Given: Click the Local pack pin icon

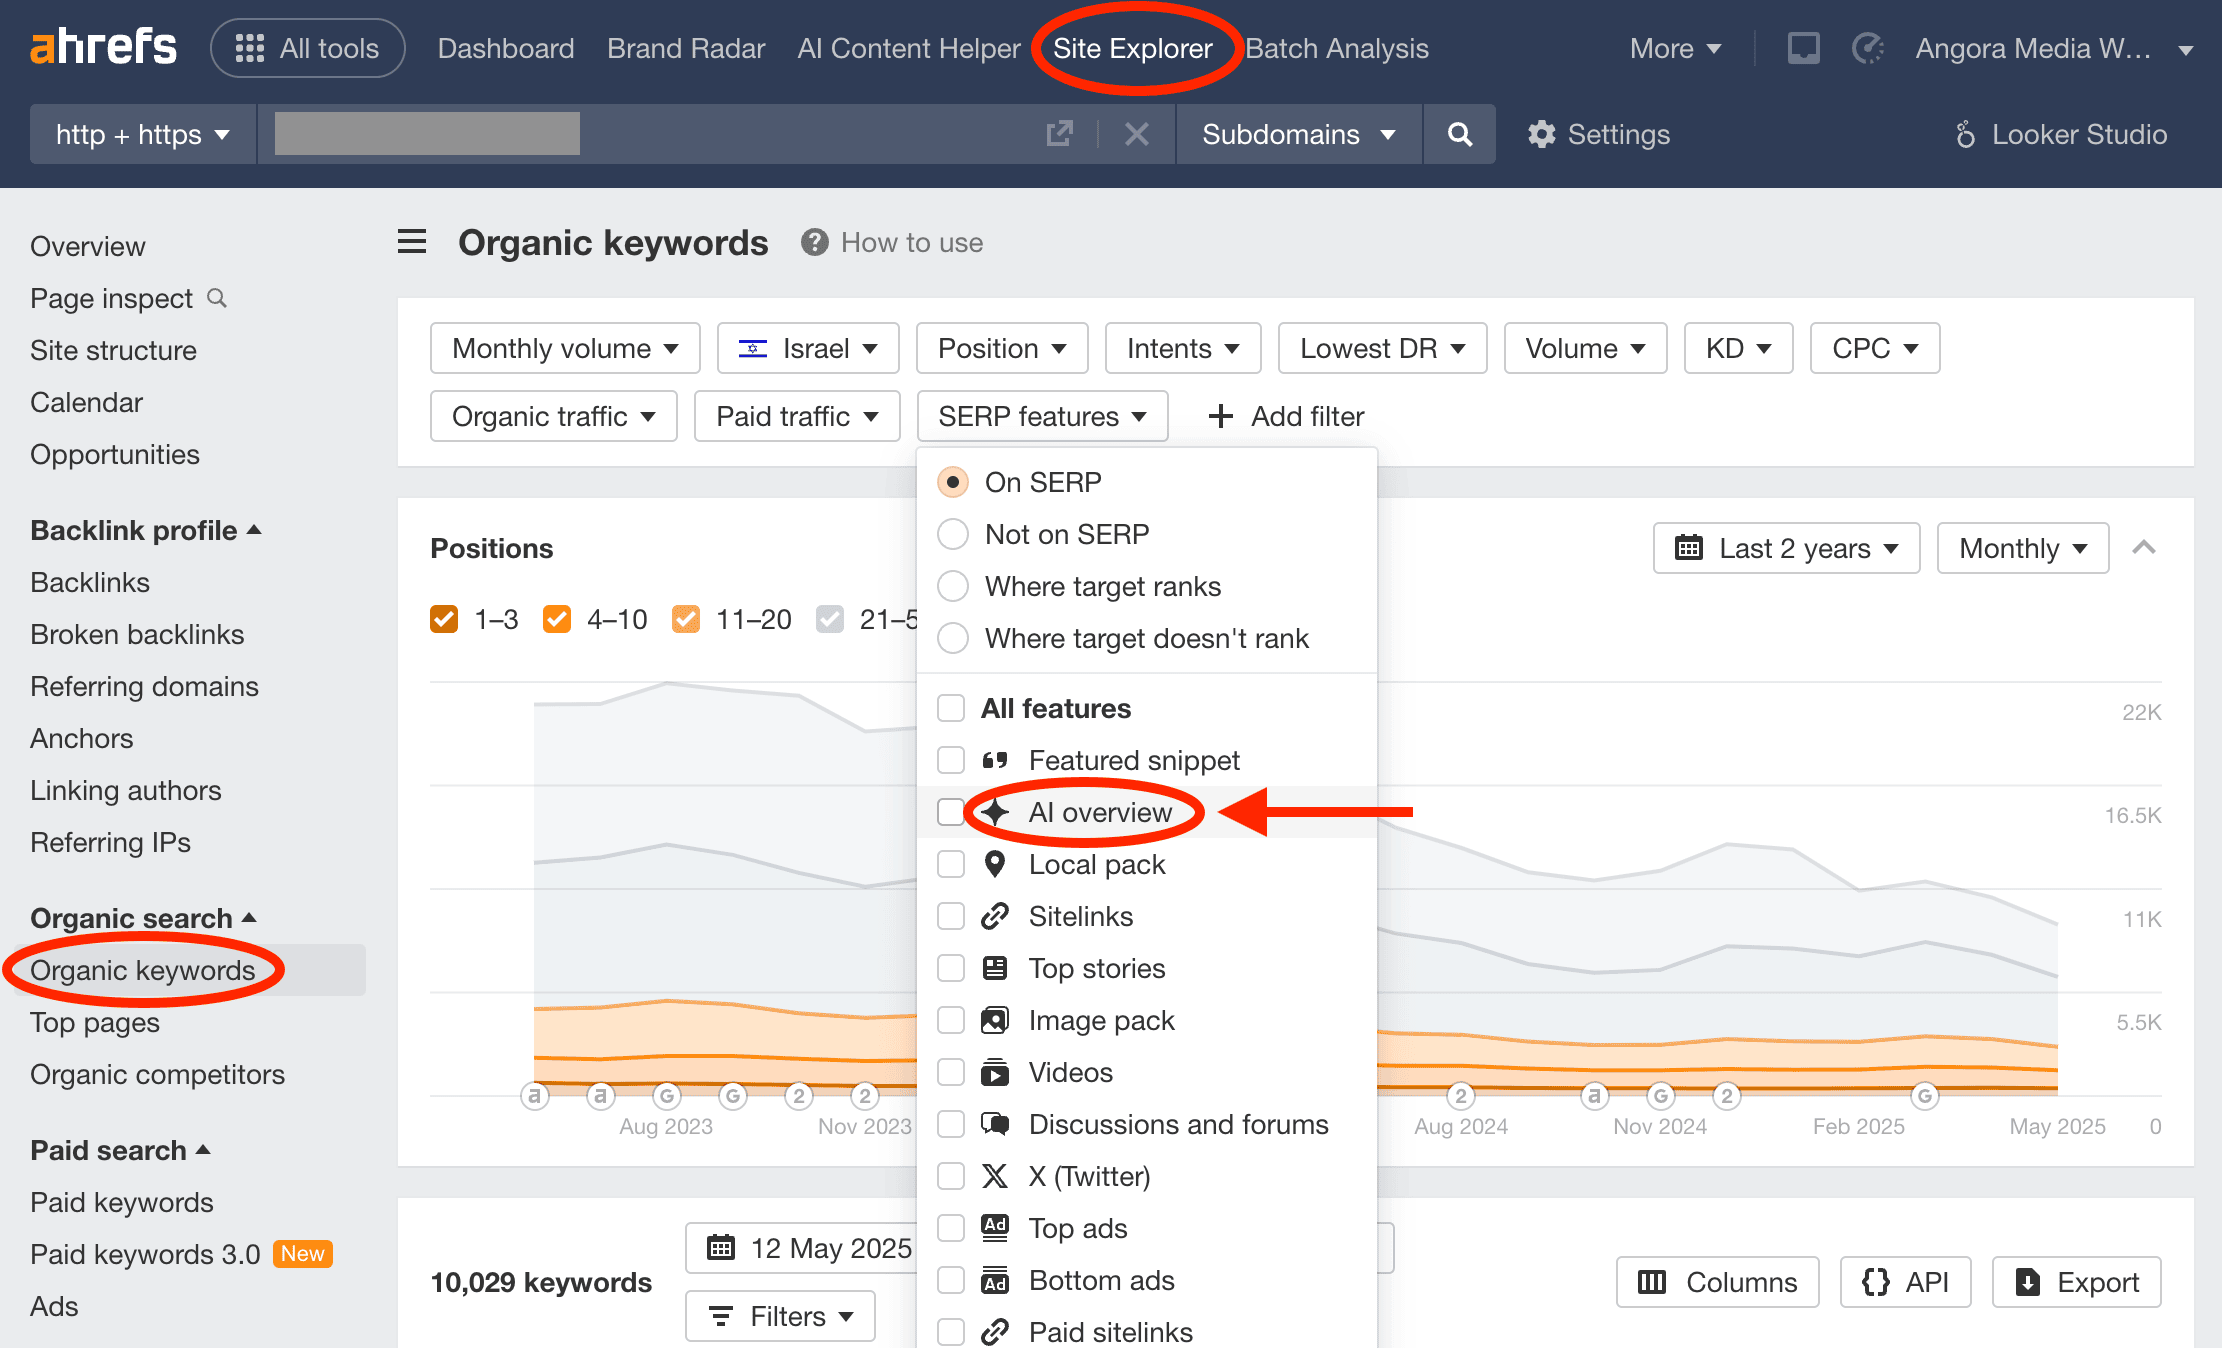Looking at the screenshot, I should point(994,864).
